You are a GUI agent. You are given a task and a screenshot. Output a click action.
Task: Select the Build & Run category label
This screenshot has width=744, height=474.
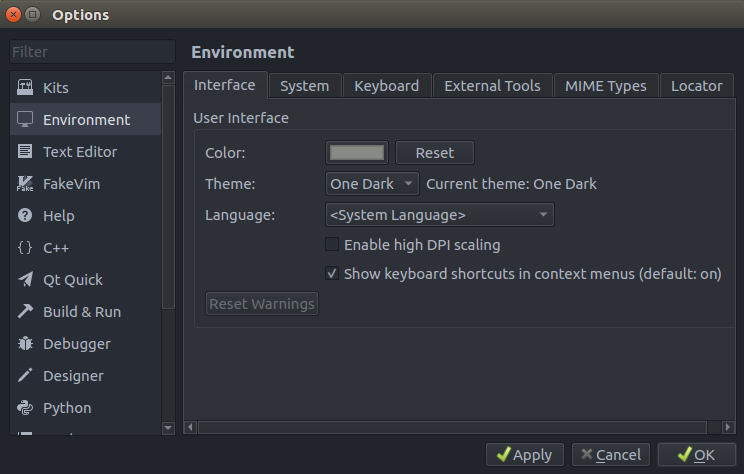82,312
